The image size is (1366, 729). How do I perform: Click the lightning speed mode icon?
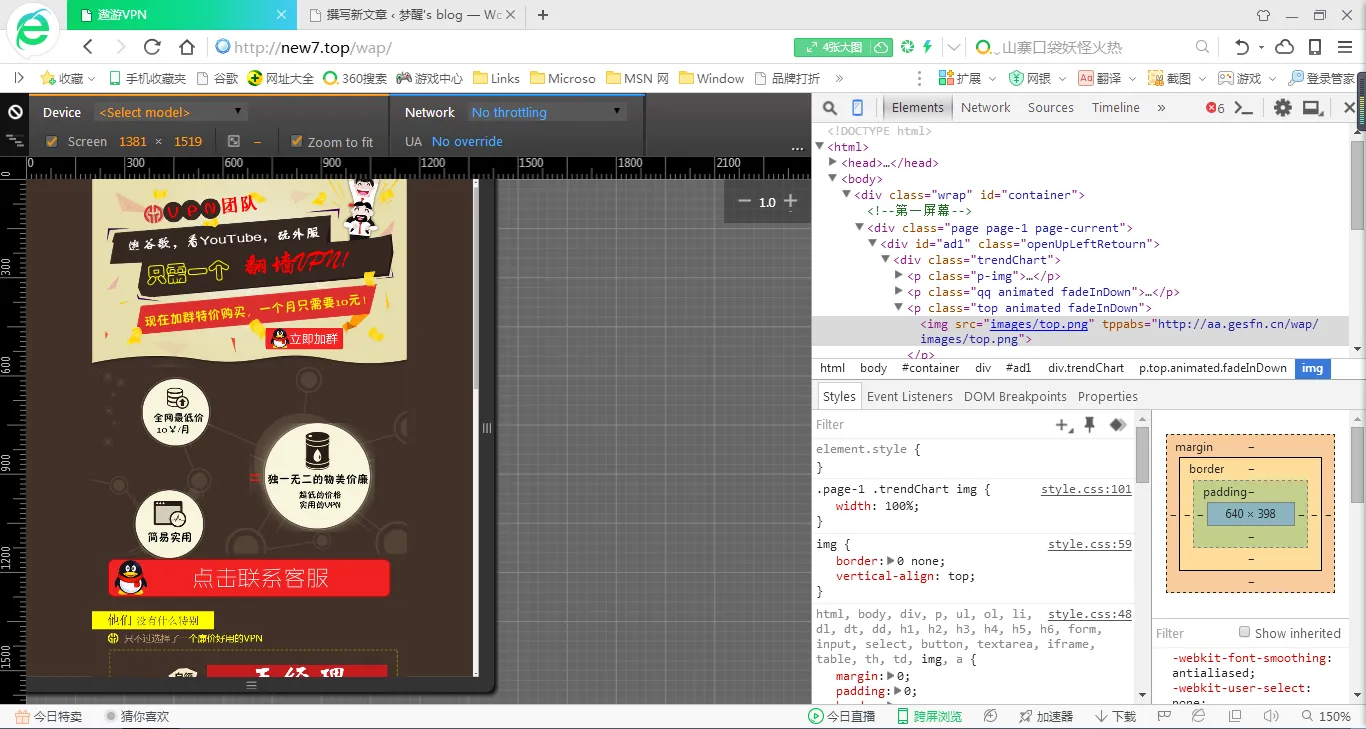(x=927, y=47)
